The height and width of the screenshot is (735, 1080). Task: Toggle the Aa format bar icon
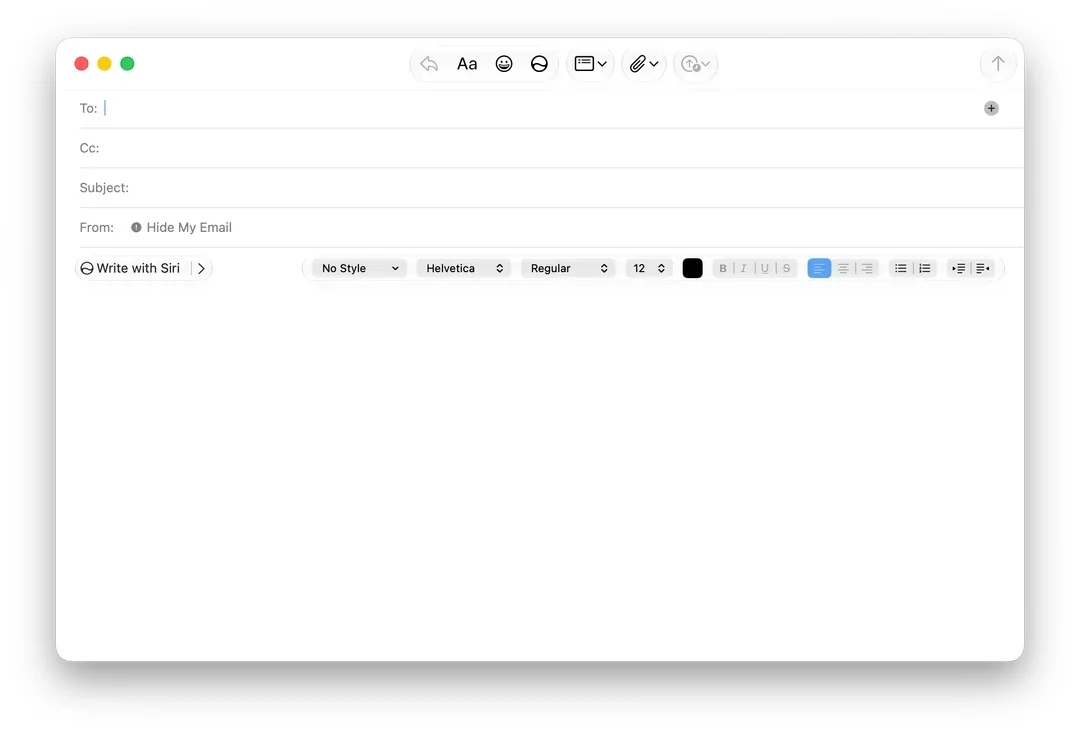click(x=467, y=64)
